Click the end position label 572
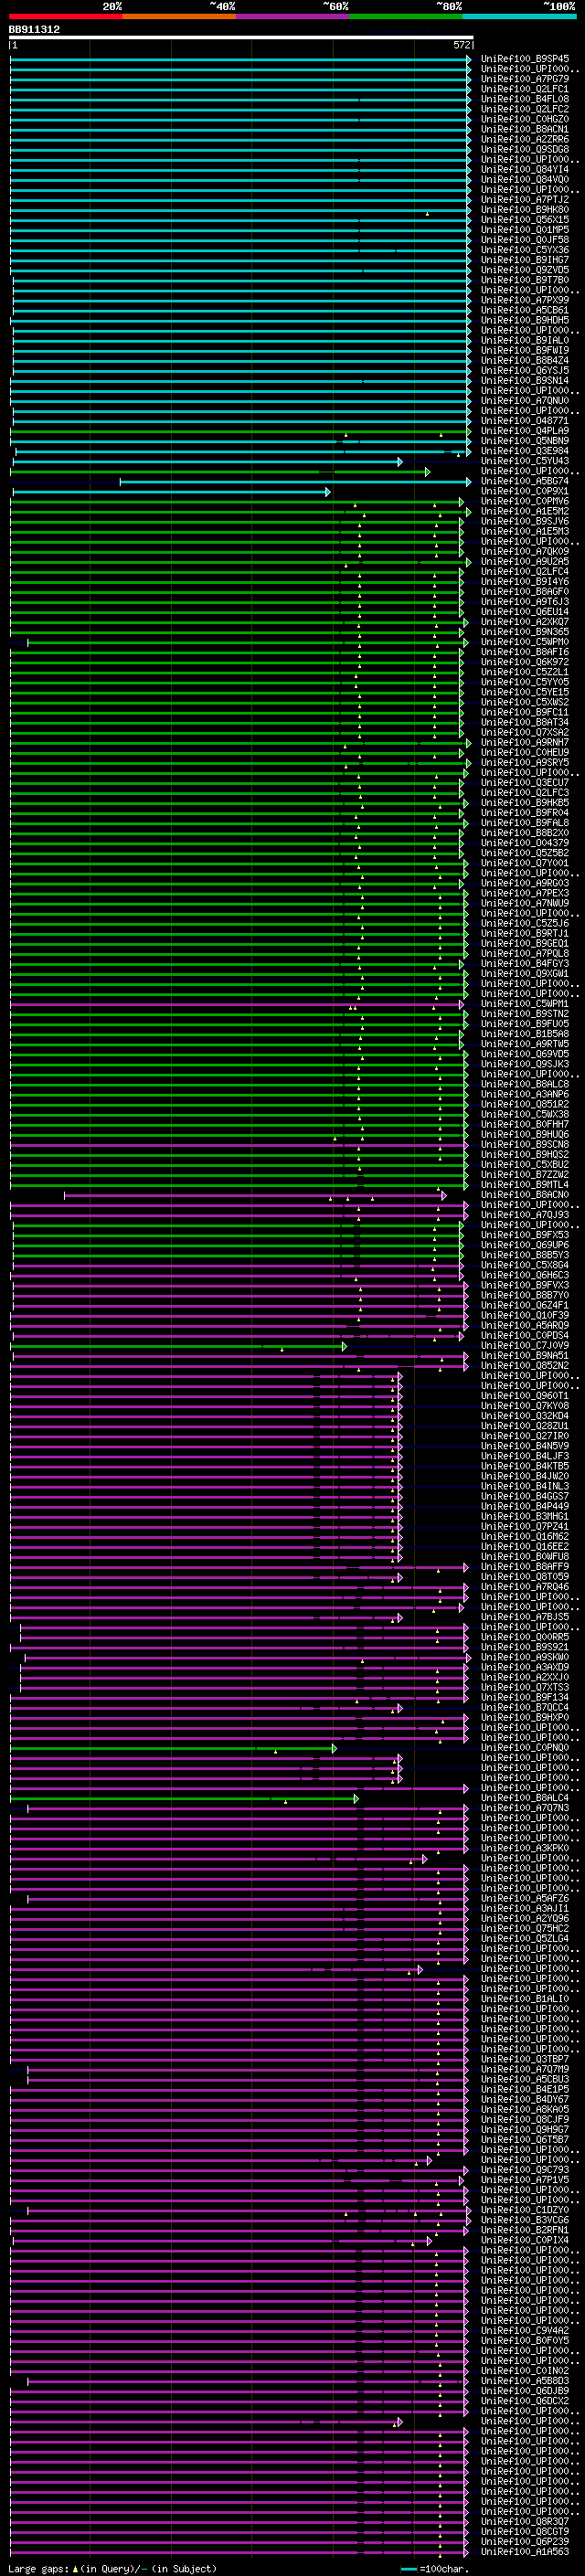The image size is (585, 2576). point(461,45)
